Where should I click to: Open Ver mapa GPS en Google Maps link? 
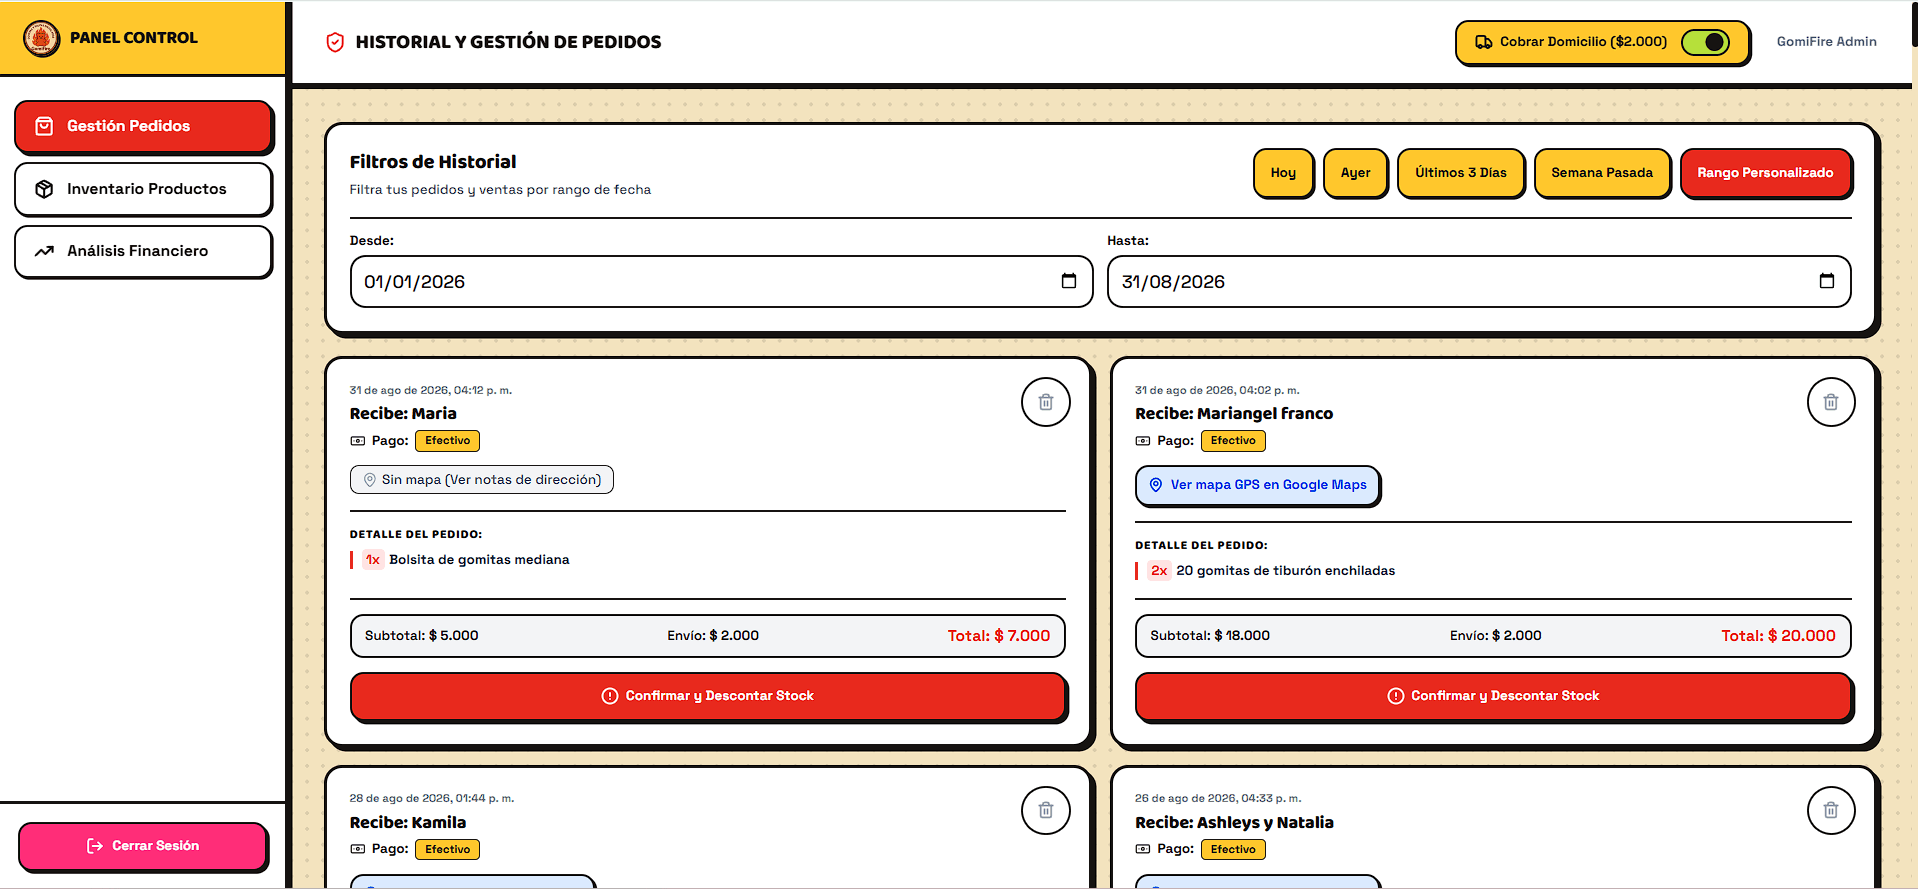[x=1258, y=485]
